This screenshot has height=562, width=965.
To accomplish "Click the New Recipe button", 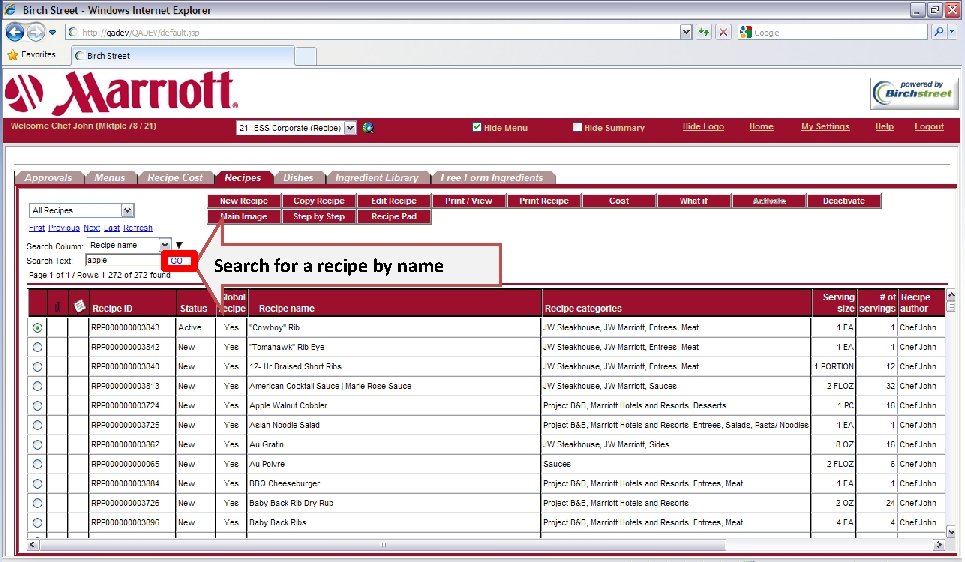I will (x=244, y=201).
